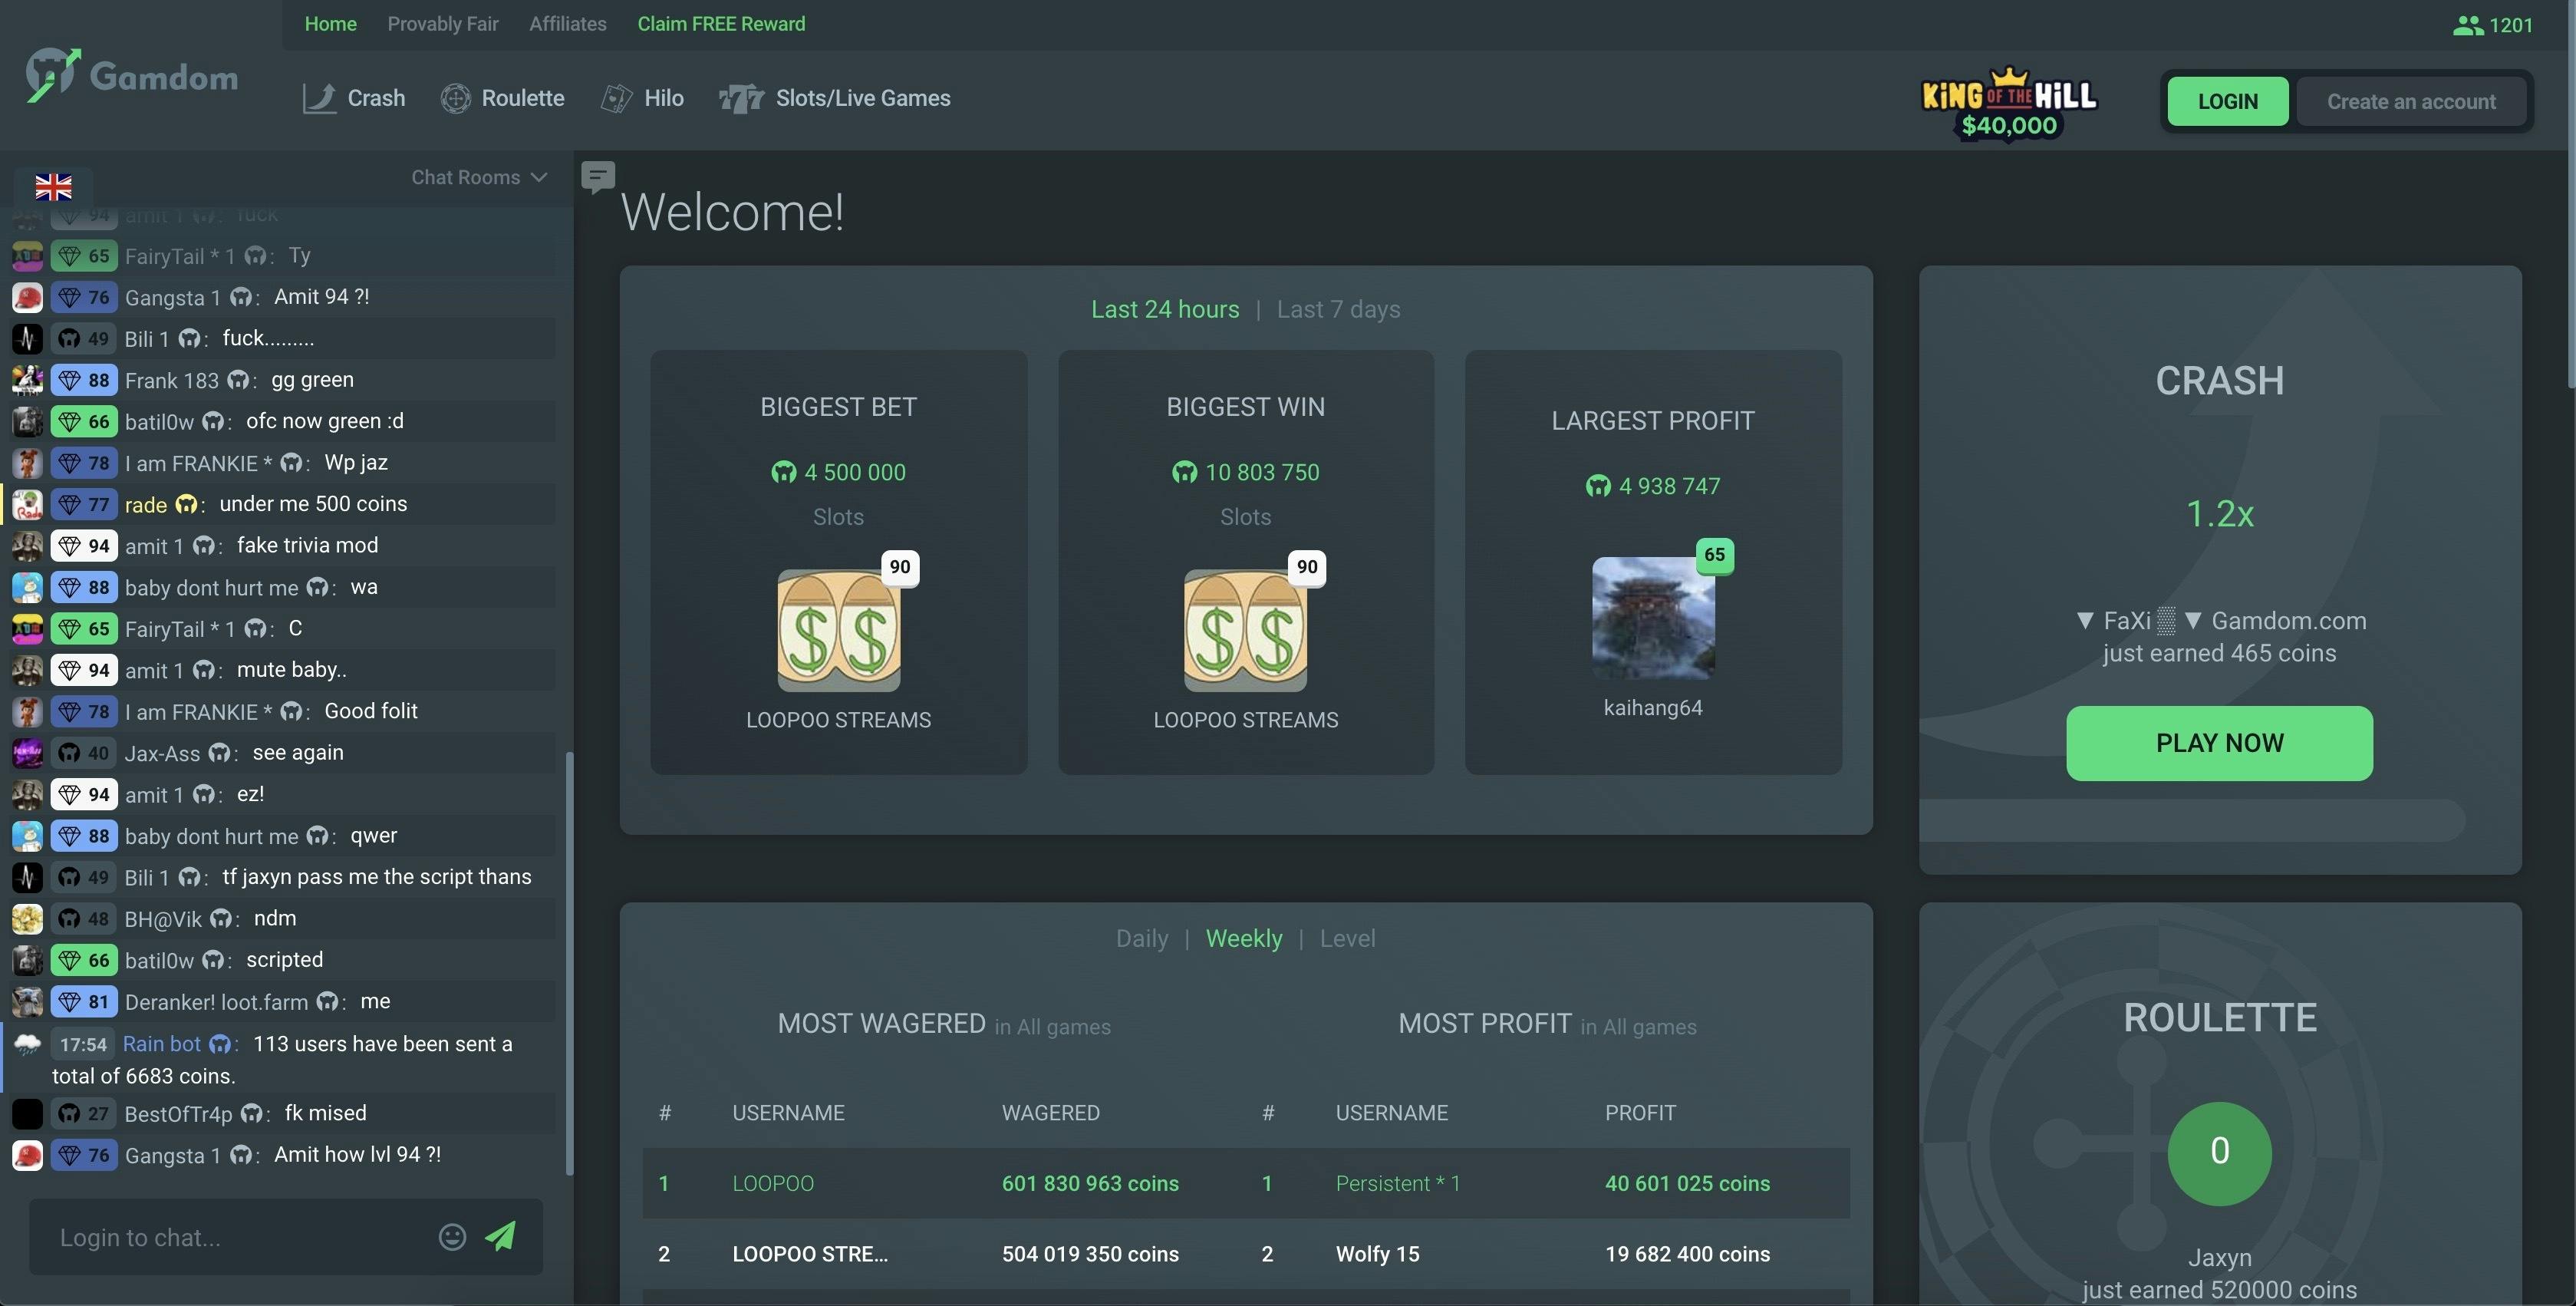Screen dimensions: 2576x1306
Task: Open the Provably Fair page
Action: [443, 24]
